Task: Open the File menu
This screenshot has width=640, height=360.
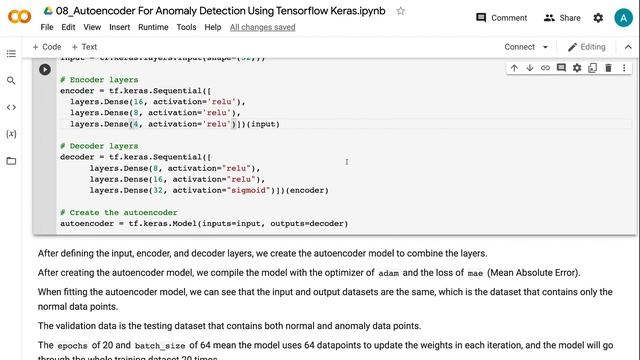Action: [47, 27]
